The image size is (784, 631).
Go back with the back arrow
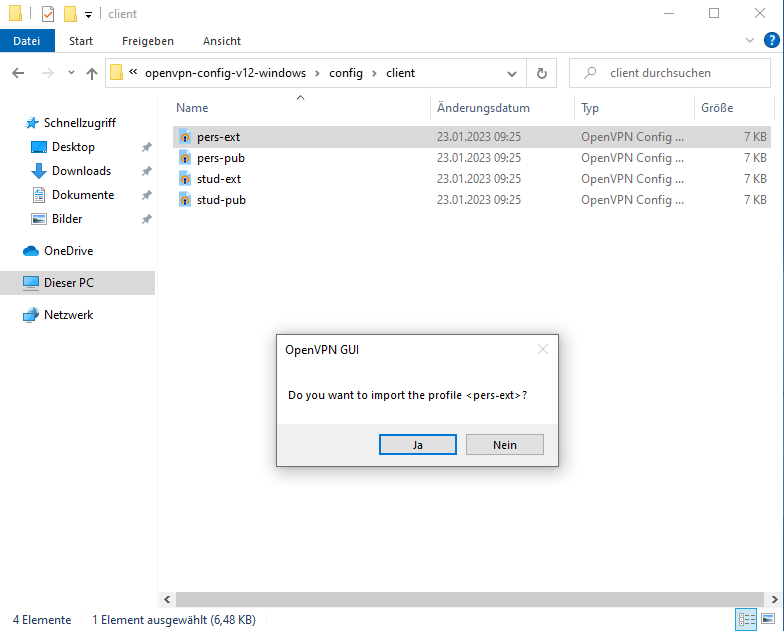(18, 74)
